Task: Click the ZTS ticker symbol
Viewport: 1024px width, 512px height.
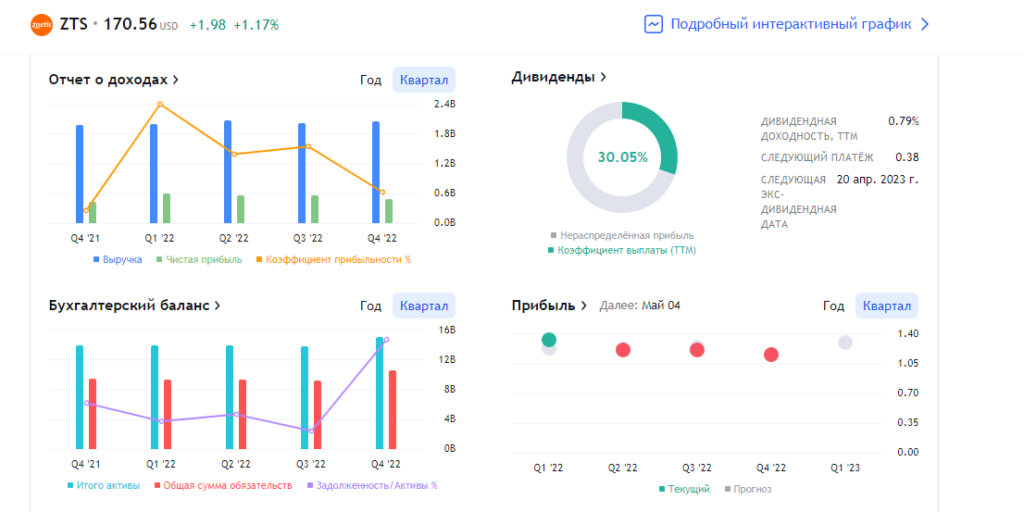Action: pos(73,25)
